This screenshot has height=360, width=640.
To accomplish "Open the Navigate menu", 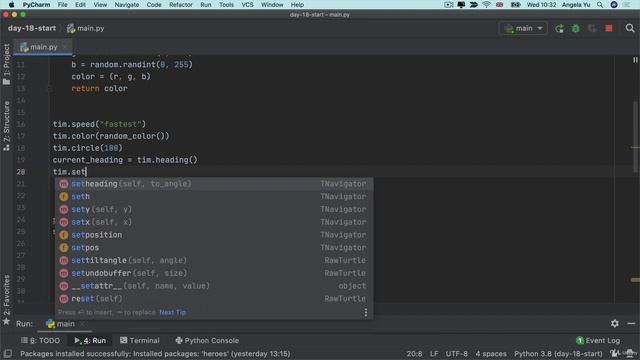I will coord(127,5).
